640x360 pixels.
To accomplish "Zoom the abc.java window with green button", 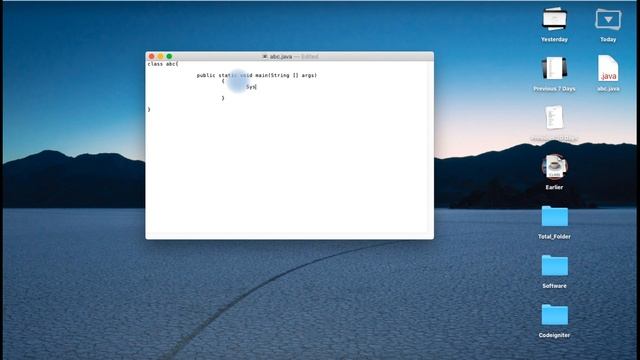I will tap(169, 56).
